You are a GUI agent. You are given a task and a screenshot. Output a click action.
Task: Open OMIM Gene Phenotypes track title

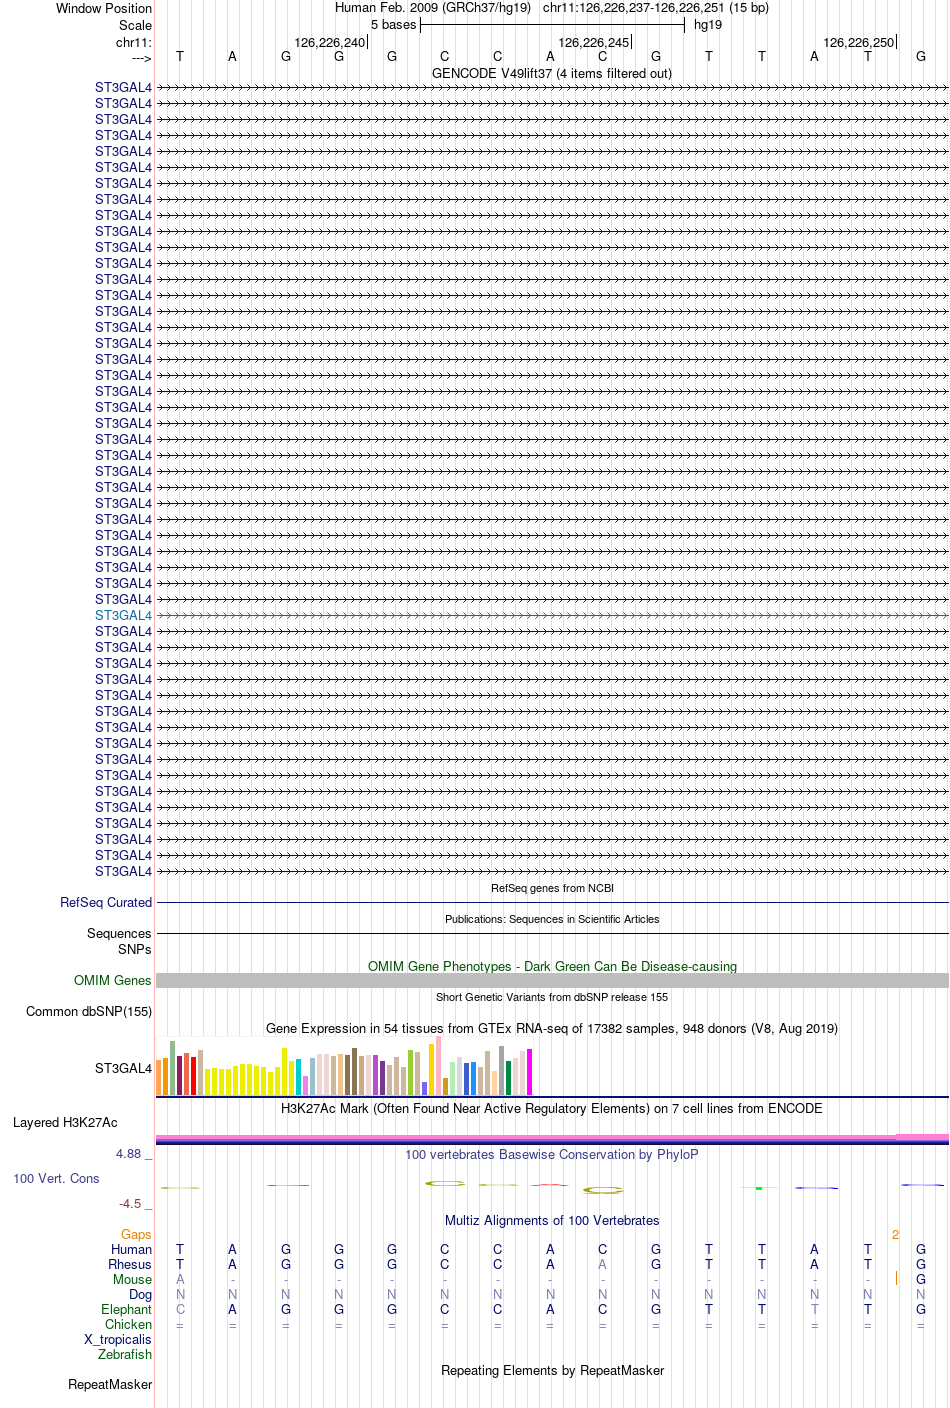coord(552,966)
